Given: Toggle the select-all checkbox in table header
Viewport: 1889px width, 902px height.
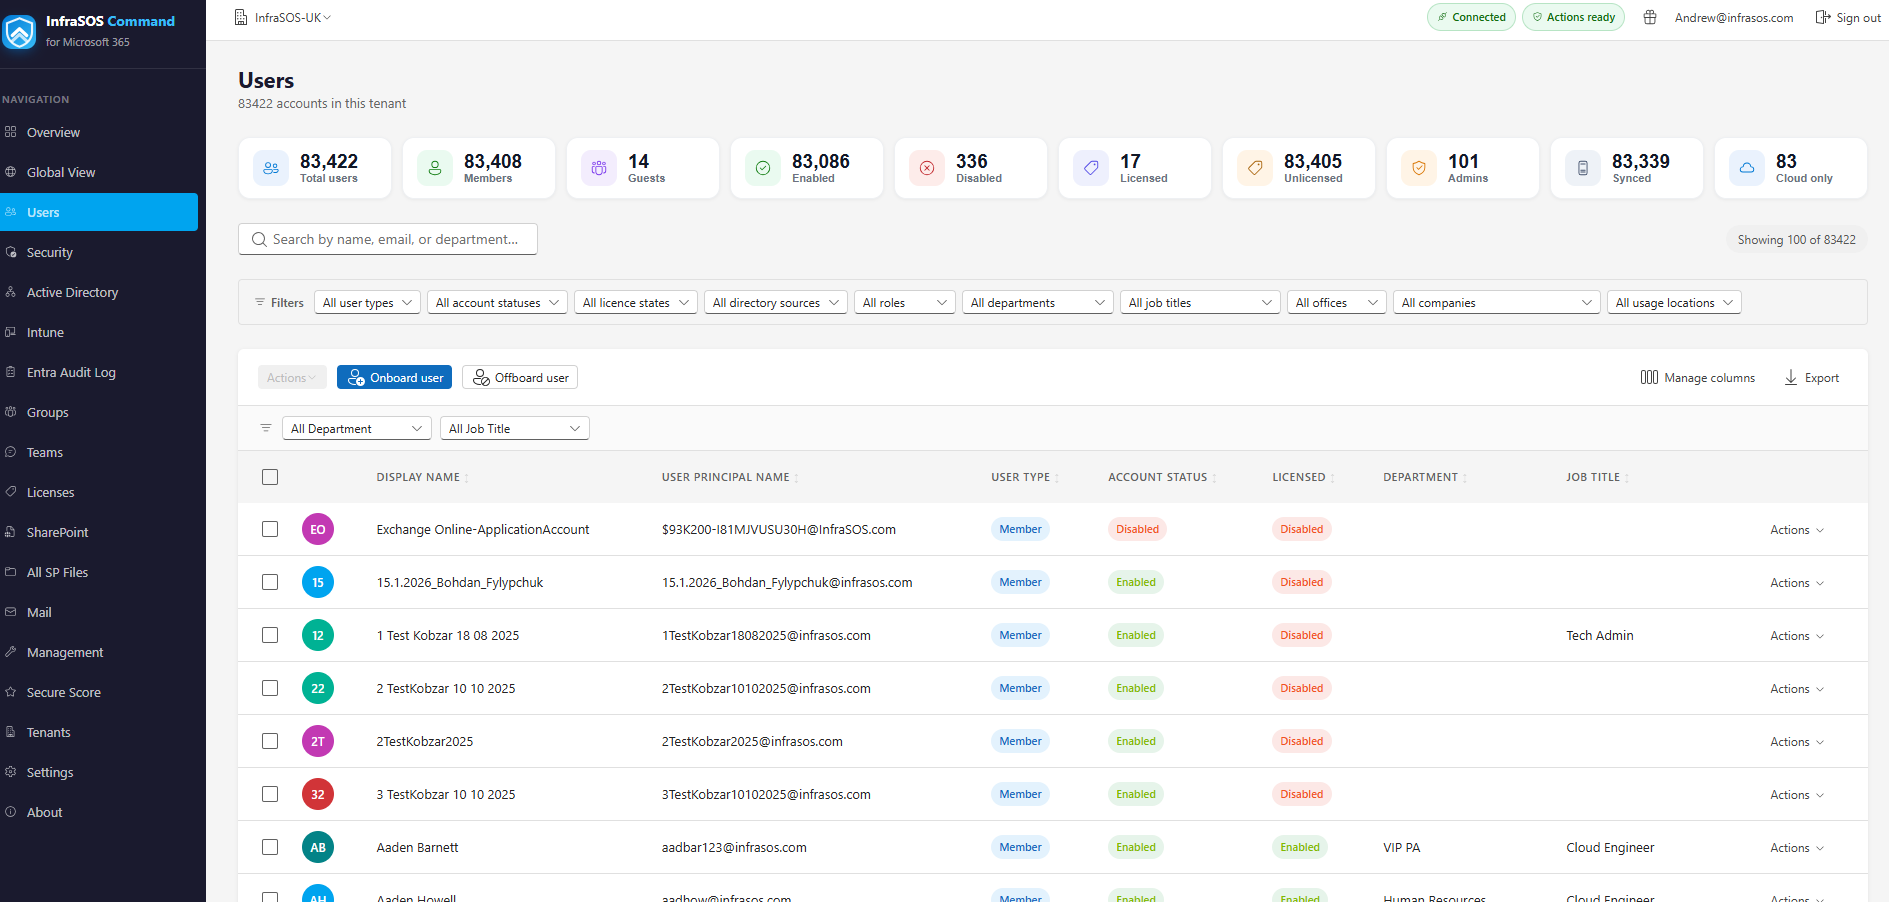Looking at the screenshot, I should (270, 477).
